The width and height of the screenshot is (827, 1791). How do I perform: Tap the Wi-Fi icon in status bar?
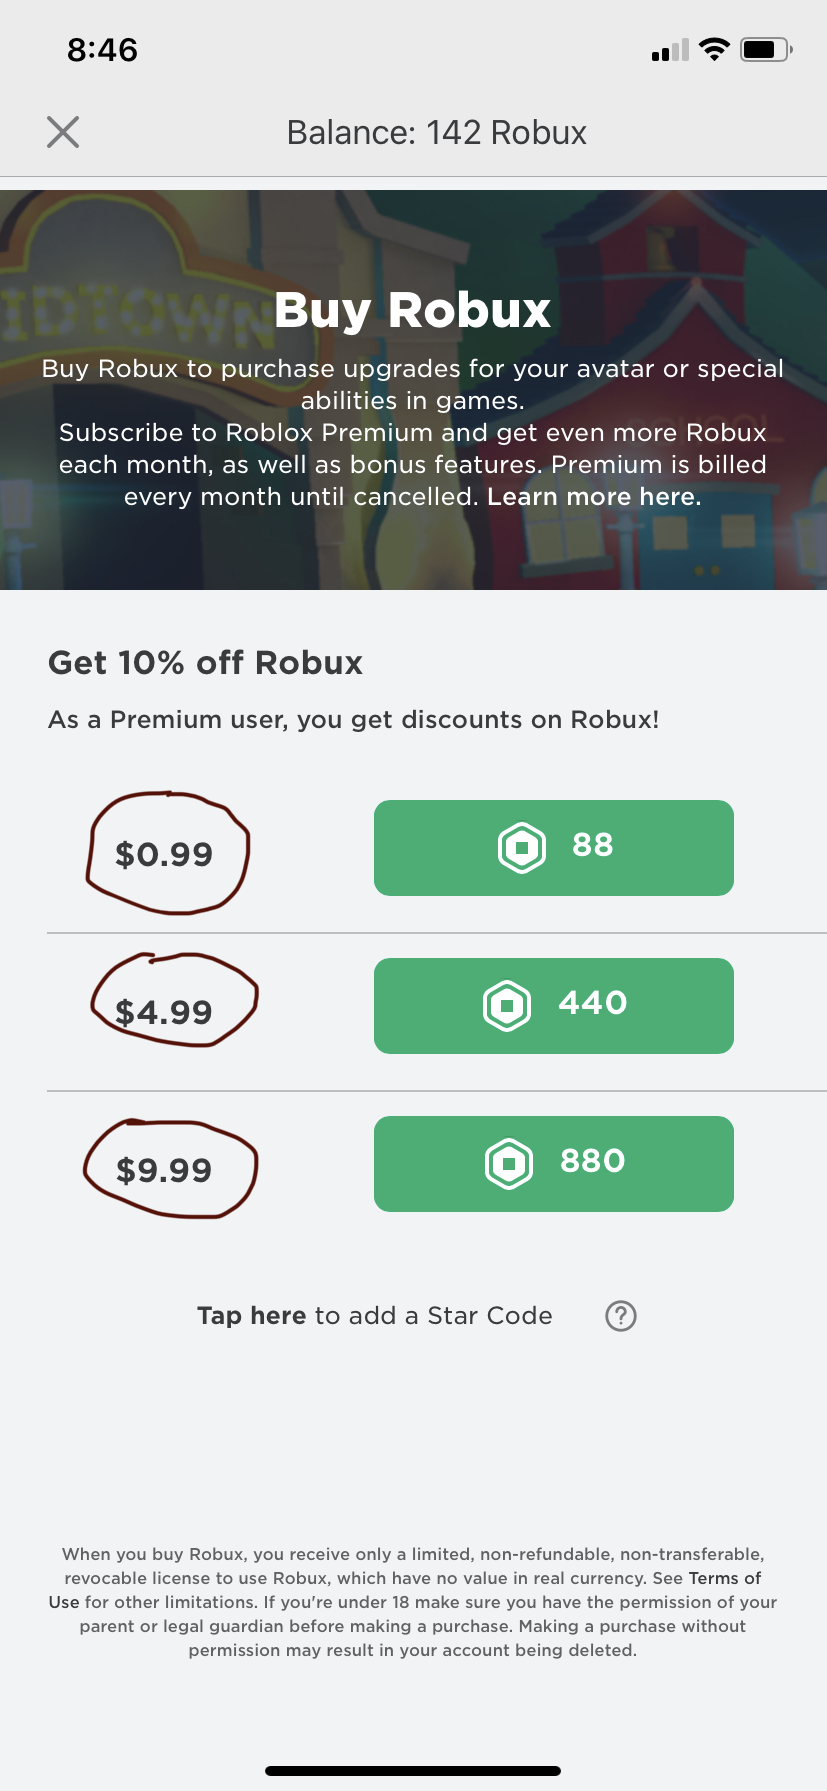[714, 49]
